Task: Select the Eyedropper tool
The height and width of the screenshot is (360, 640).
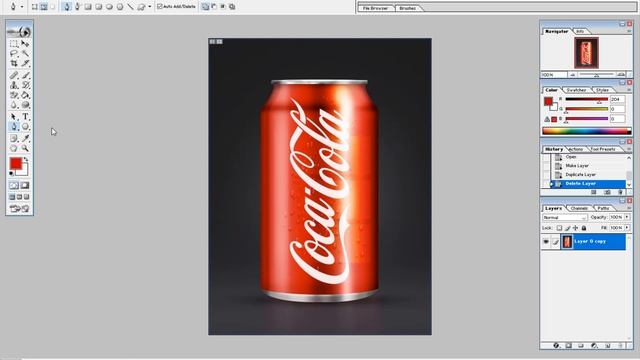Action: click(25, 138)
